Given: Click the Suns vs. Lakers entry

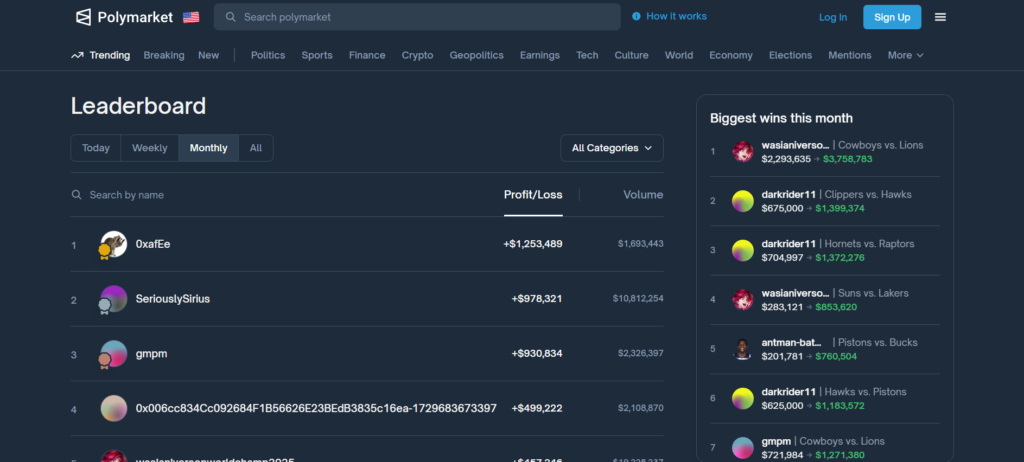Looking at the screenshot, I should coord(825,300).
